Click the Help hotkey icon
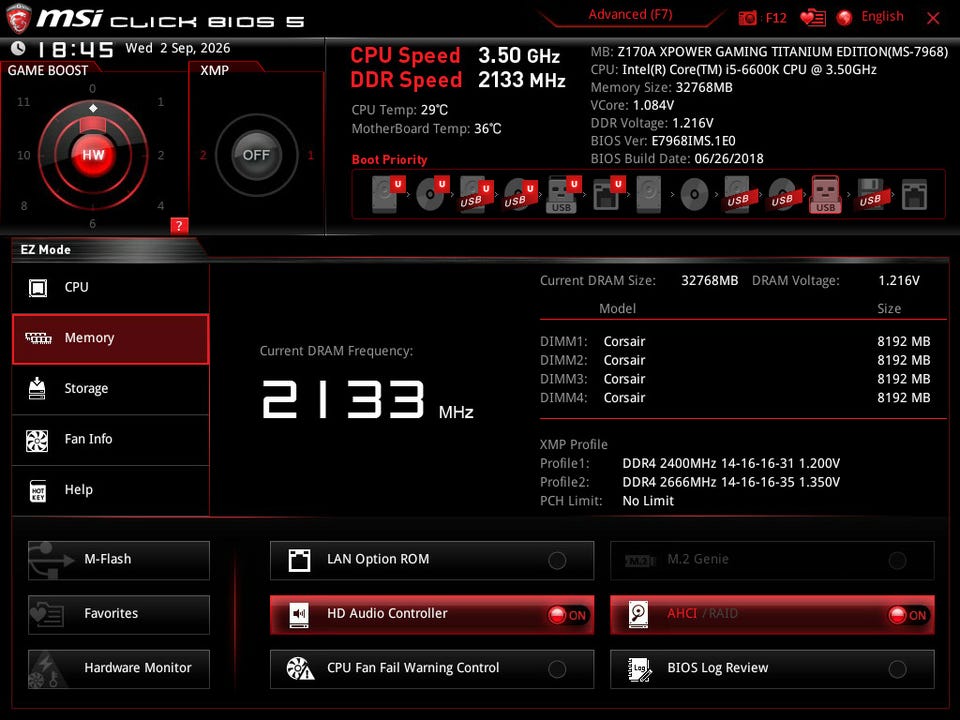This screenshot has height=720, width=960. (38, 490)
